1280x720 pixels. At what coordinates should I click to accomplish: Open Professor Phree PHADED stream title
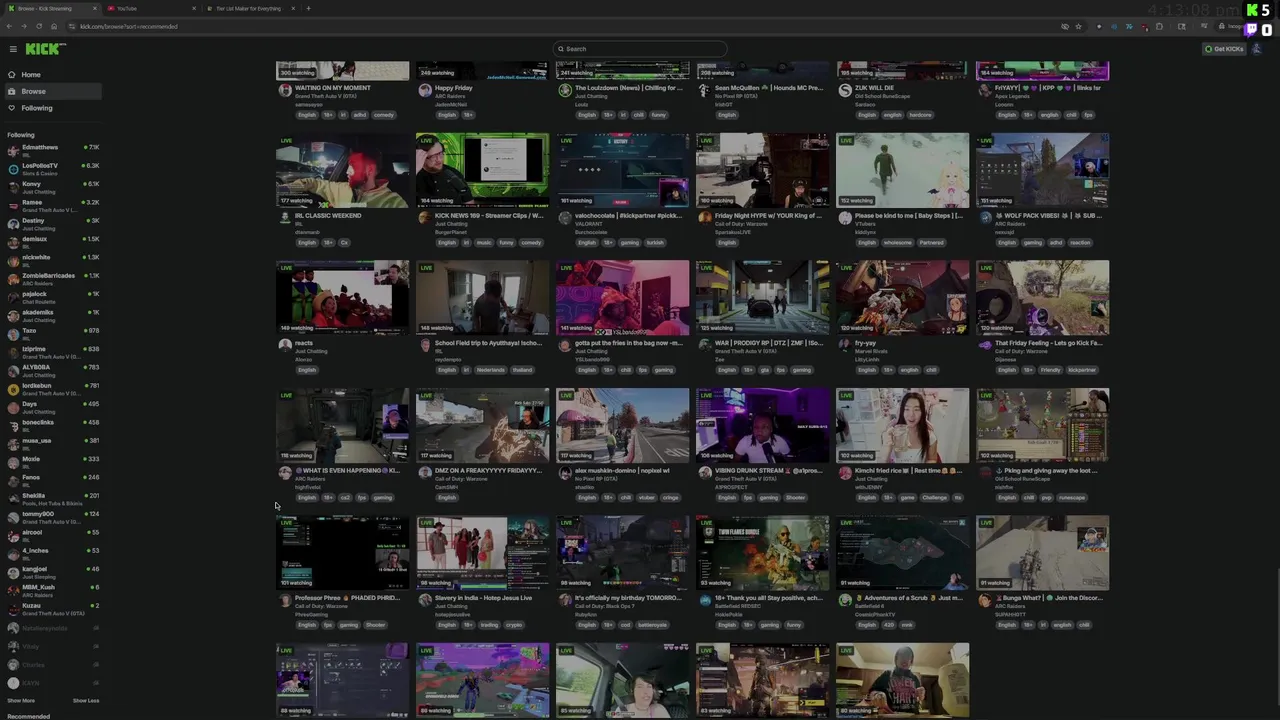[347, 598]
